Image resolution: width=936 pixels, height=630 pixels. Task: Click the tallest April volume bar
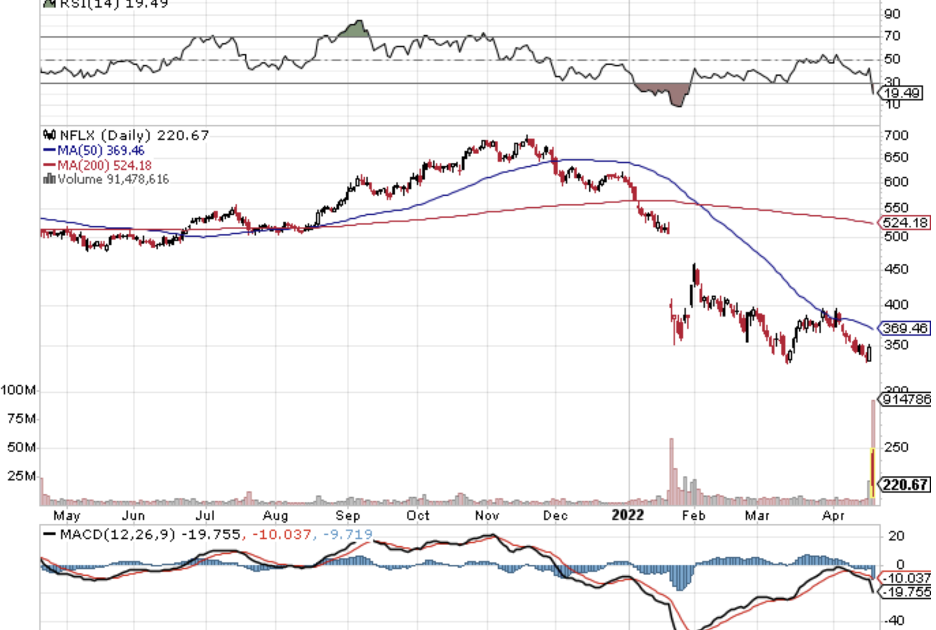click(873, 448)
